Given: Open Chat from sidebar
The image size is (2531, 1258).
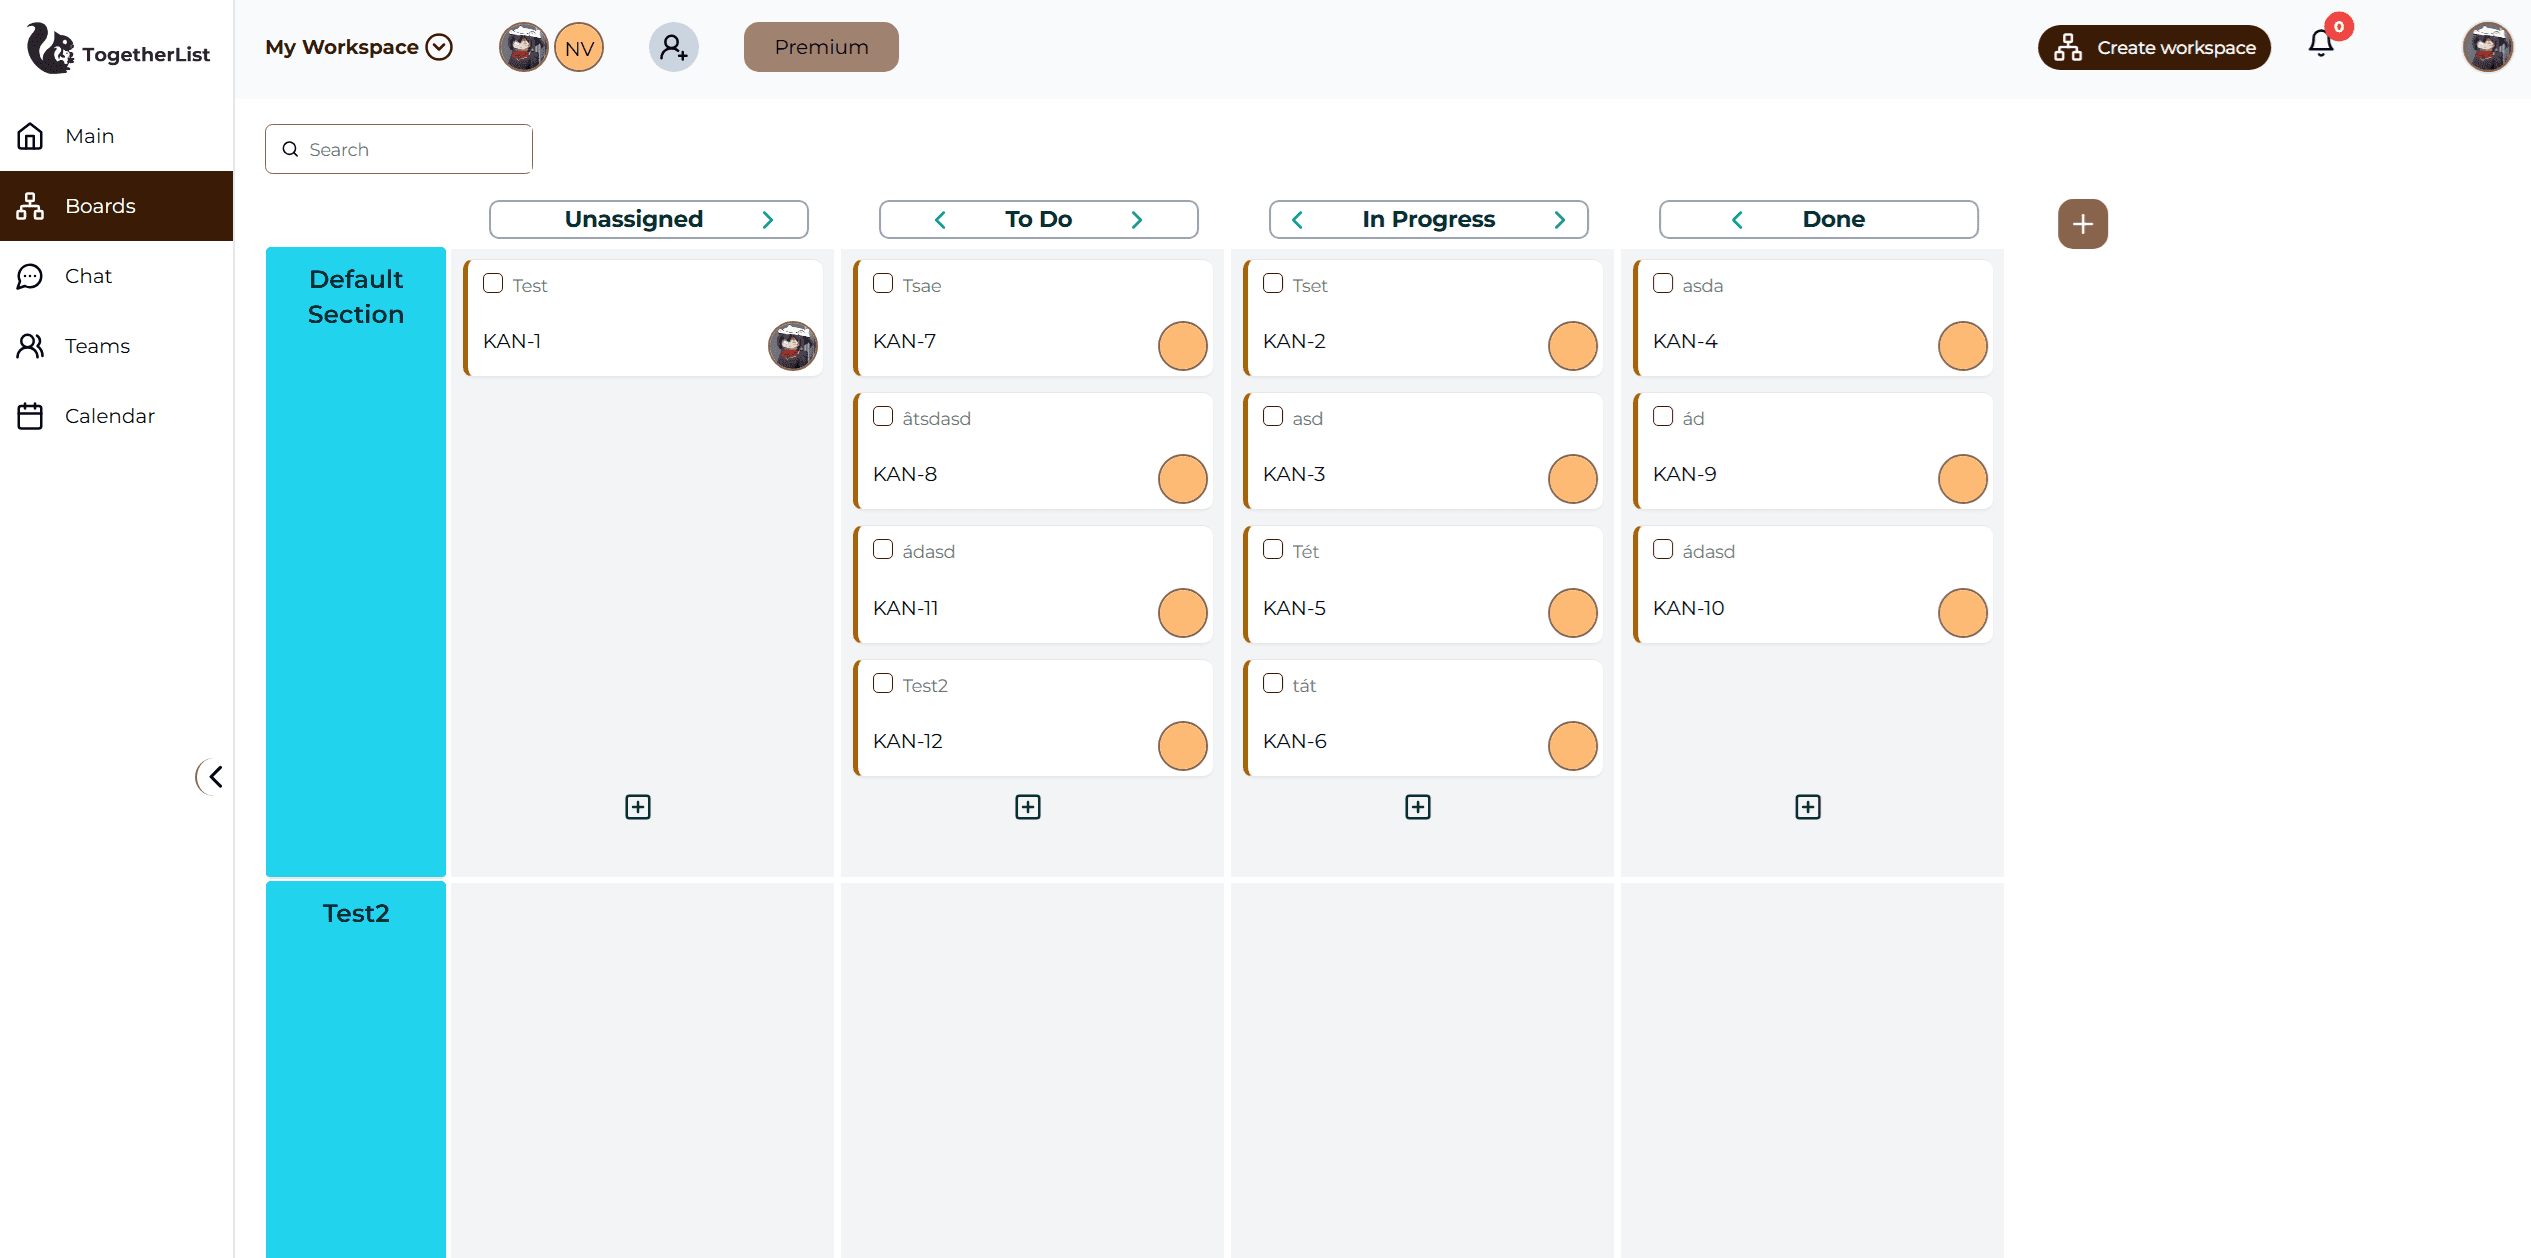Looking at the screenshot, I should tap(88, 276).
